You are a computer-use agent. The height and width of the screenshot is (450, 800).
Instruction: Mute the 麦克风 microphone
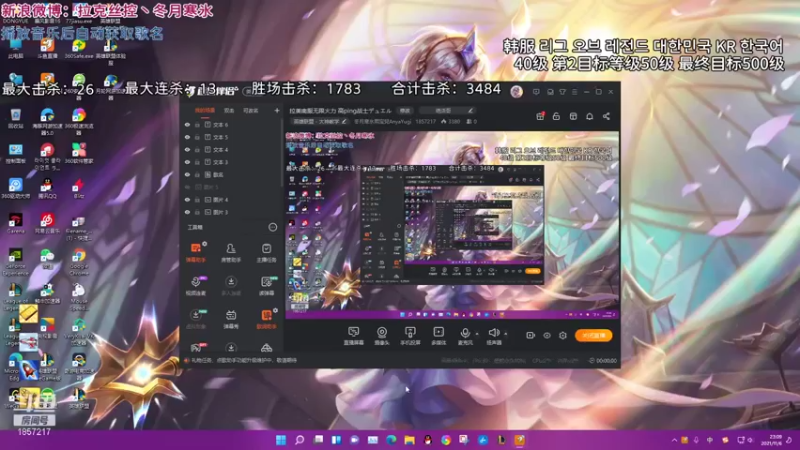tap(465, 336)
